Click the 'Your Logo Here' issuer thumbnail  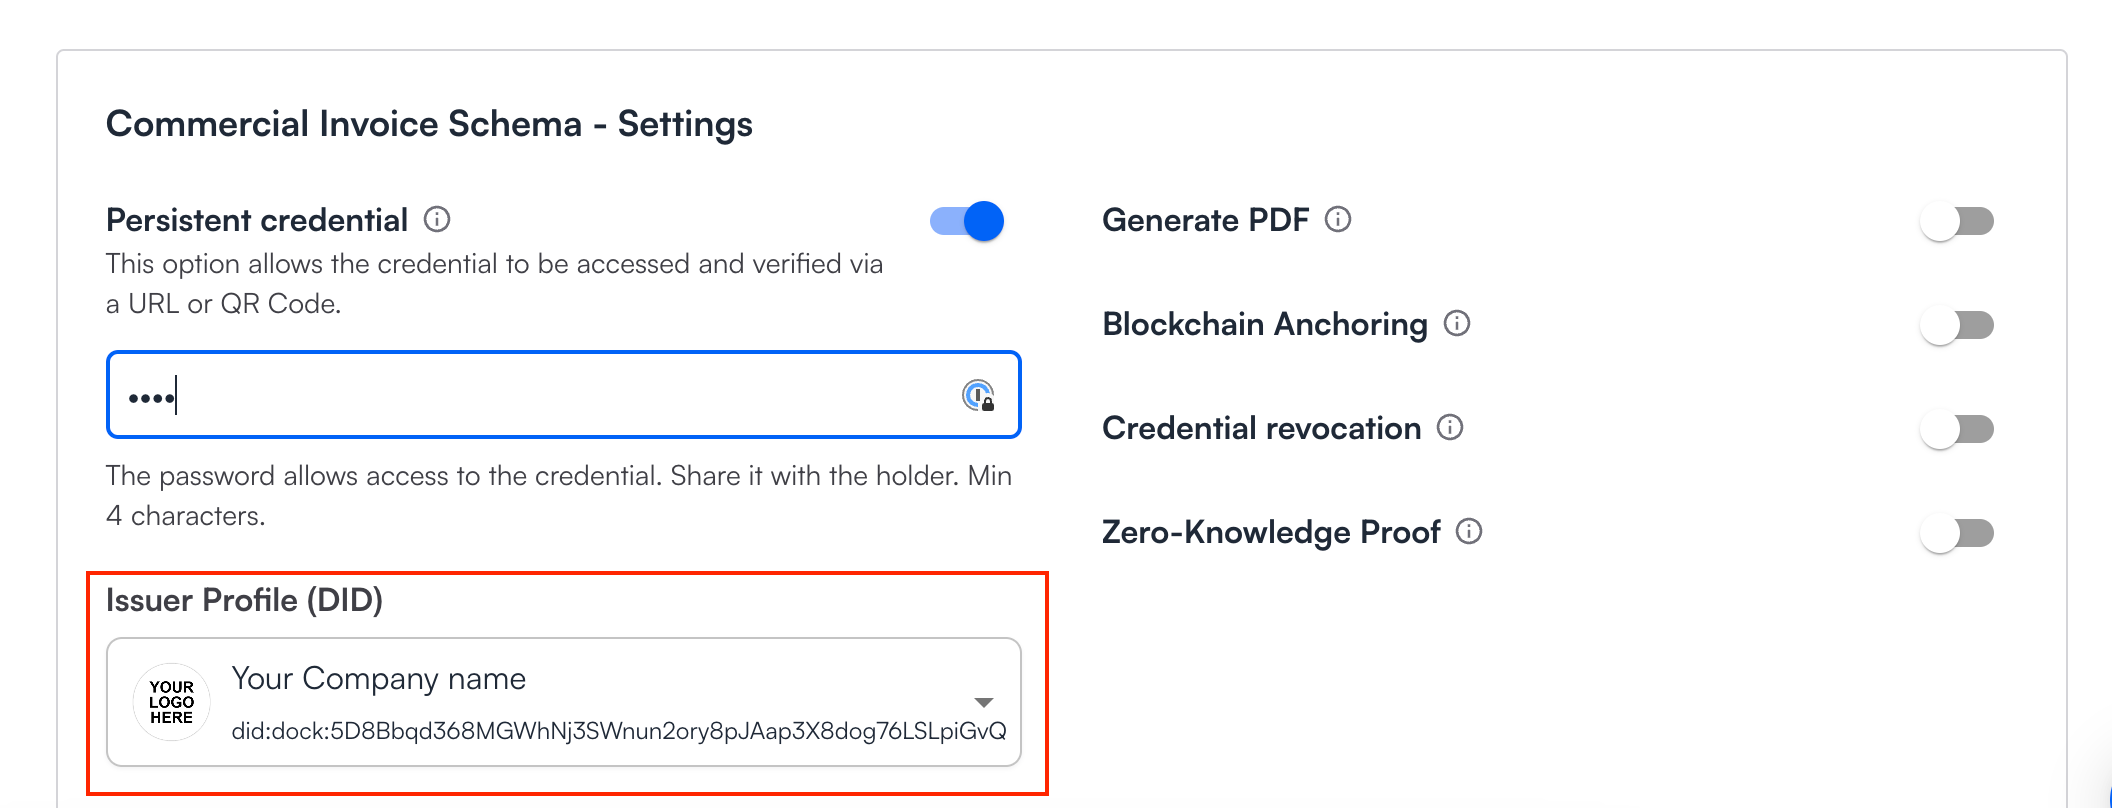point(172,702)
